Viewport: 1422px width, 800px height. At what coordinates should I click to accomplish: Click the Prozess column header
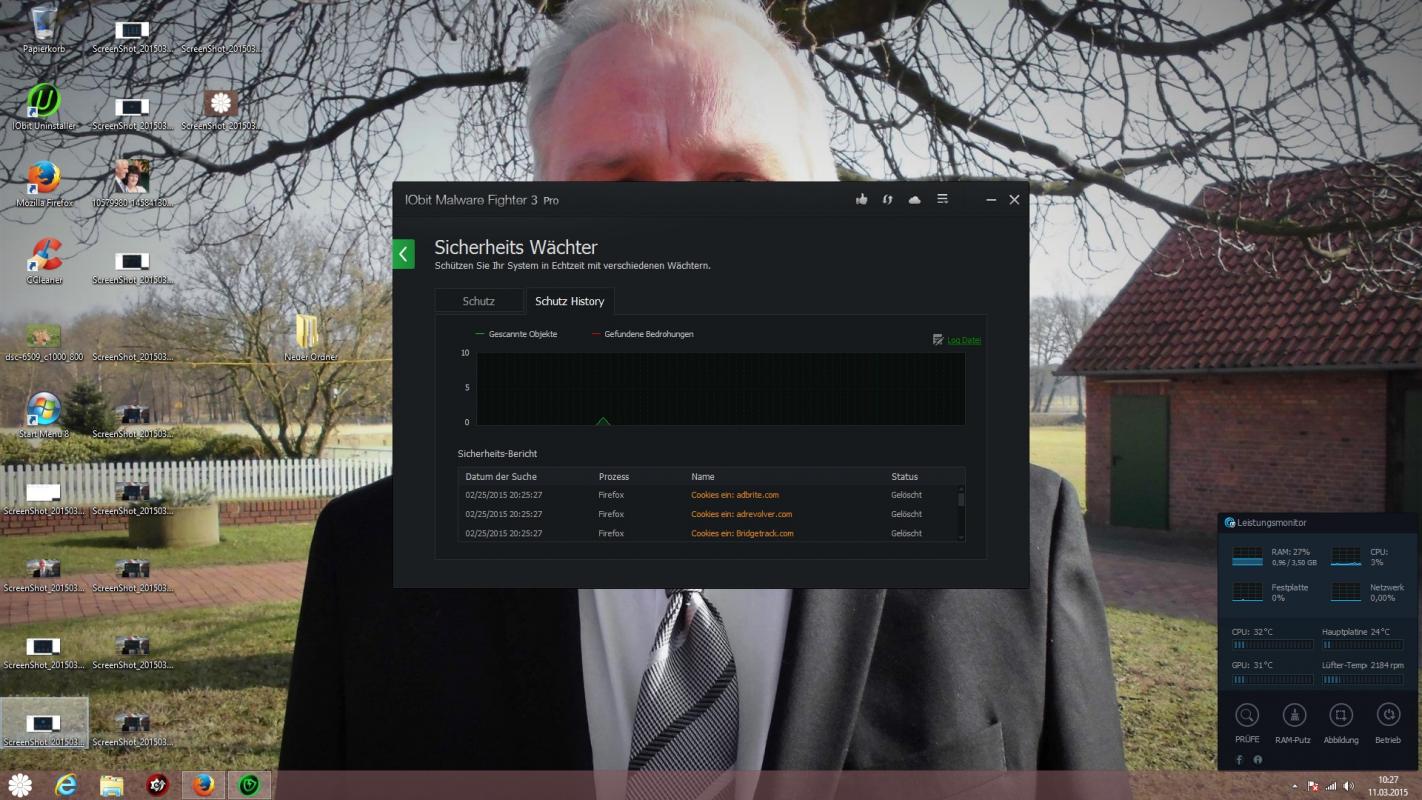pos(614,476)
